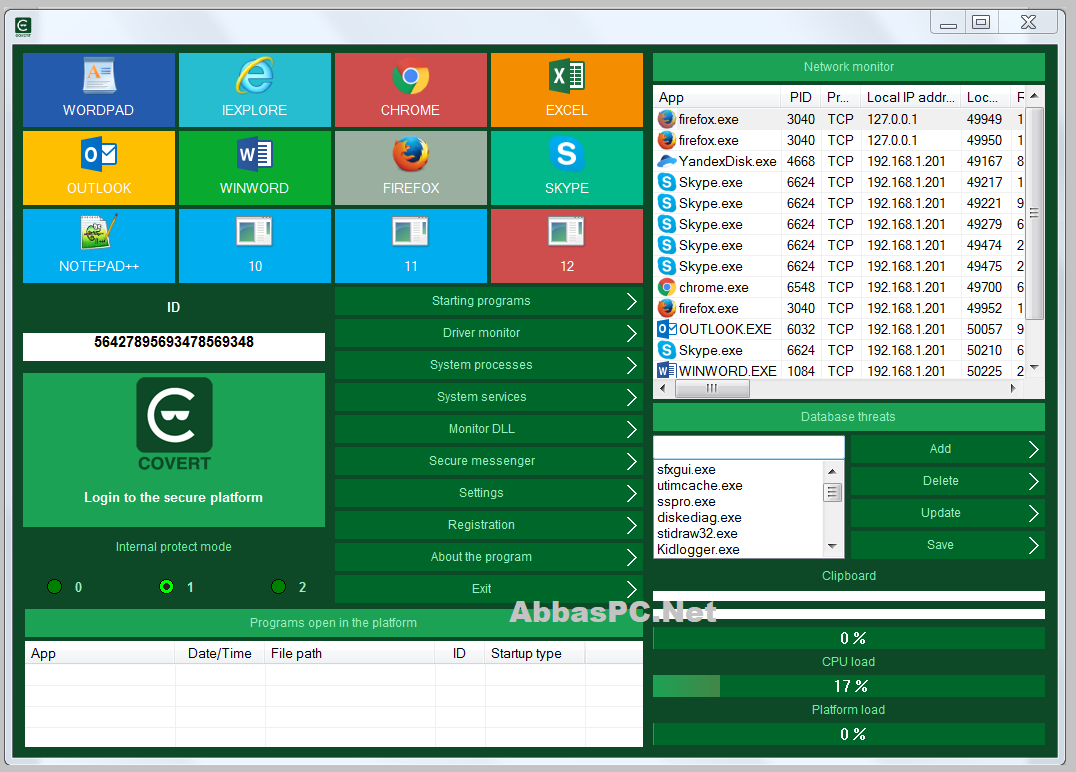
Task: Click network monitor vertical scrollbar thumb
Action: pyautogui.click(x=1034, y=213)
